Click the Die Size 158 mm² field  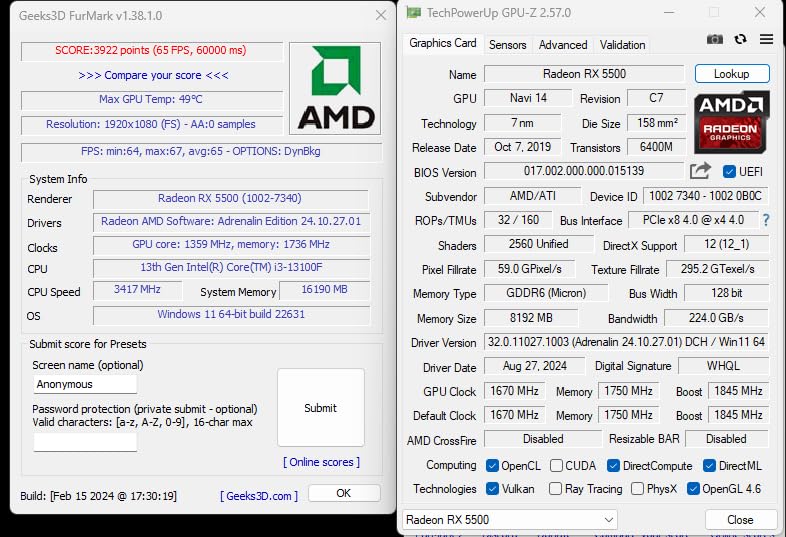click(656, 123)
